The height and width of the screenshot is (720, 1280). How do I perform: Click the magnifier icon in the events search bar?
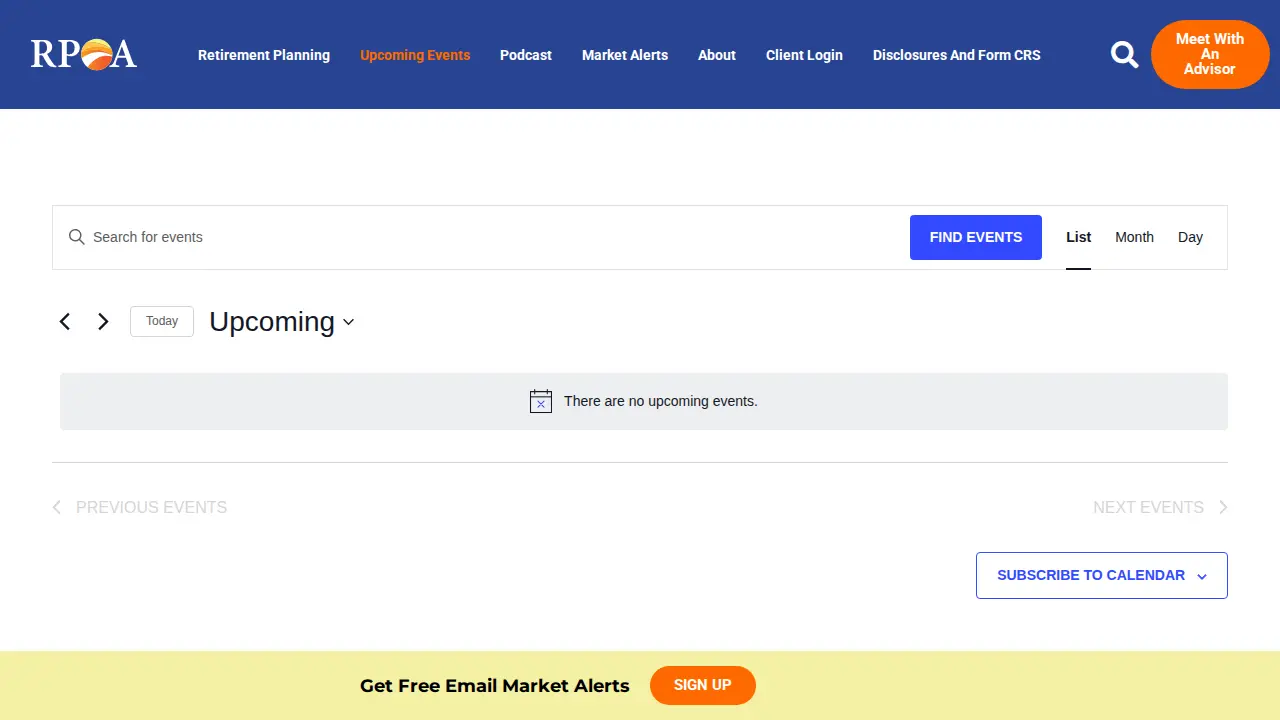point(76,237)
